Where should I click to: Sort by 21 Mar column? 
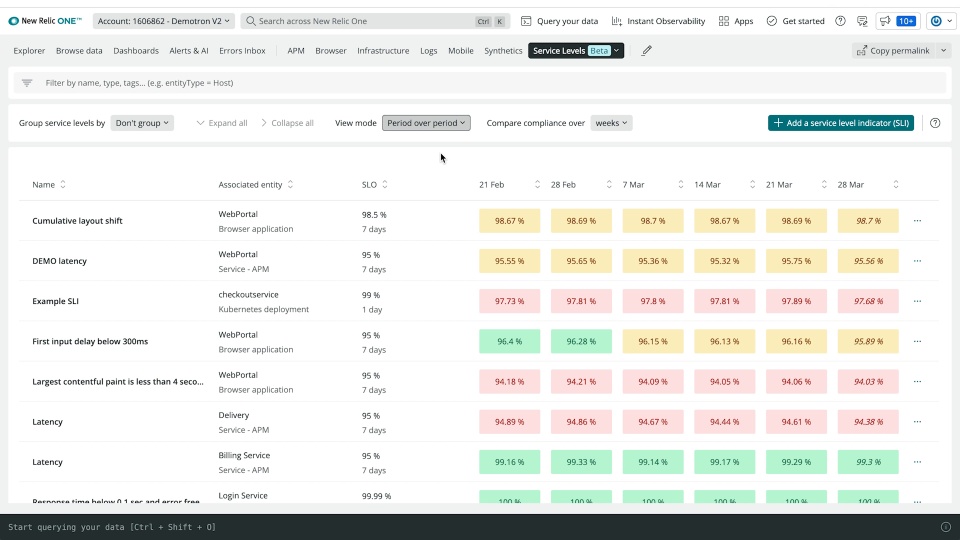824,184
